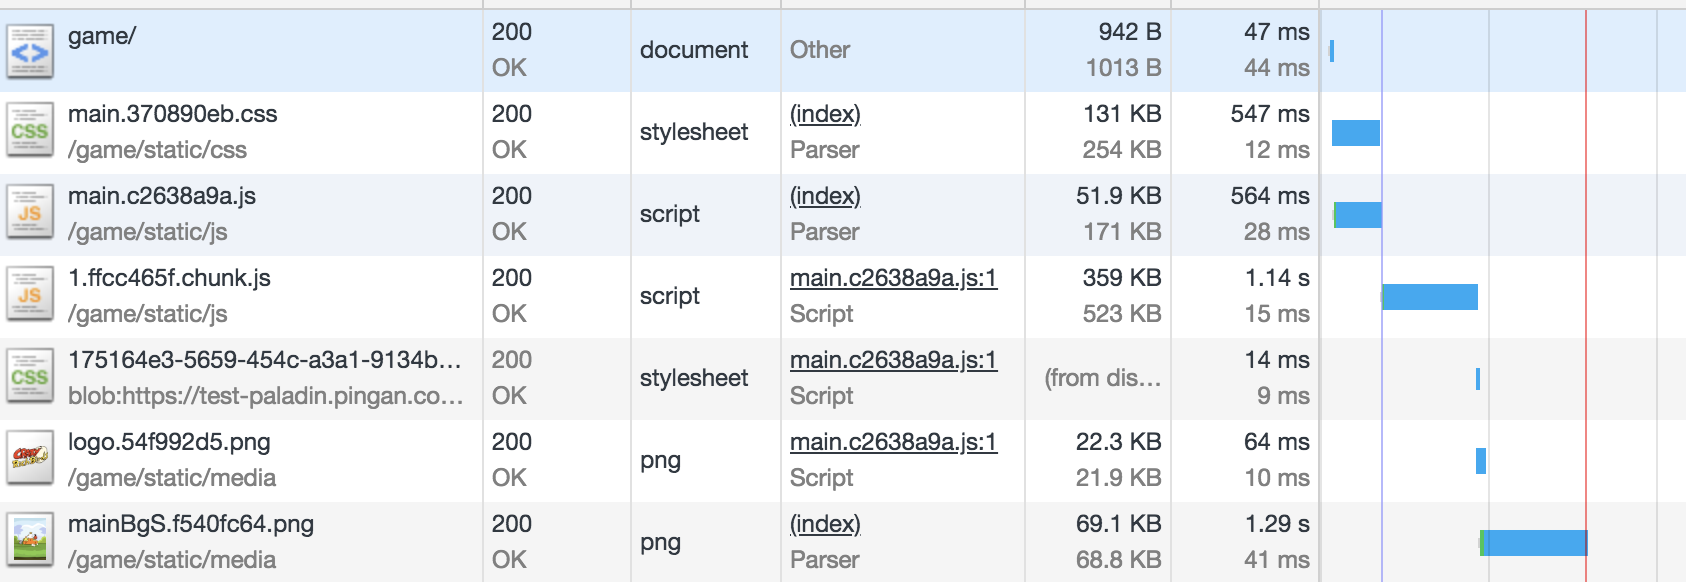This screenshot has height=582, width=1686.
Task: Select the main.370890eb.css request name
Action: [172, 114]
